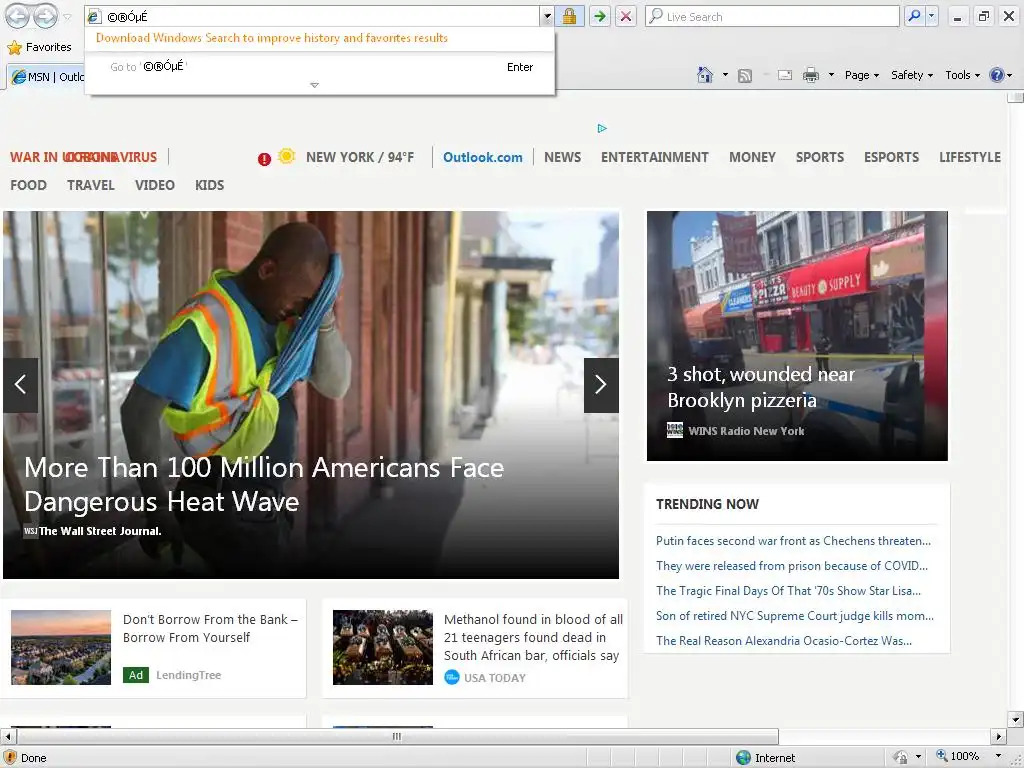Click the green Go arrow button

pyautogui.click(x=599, y=16)
